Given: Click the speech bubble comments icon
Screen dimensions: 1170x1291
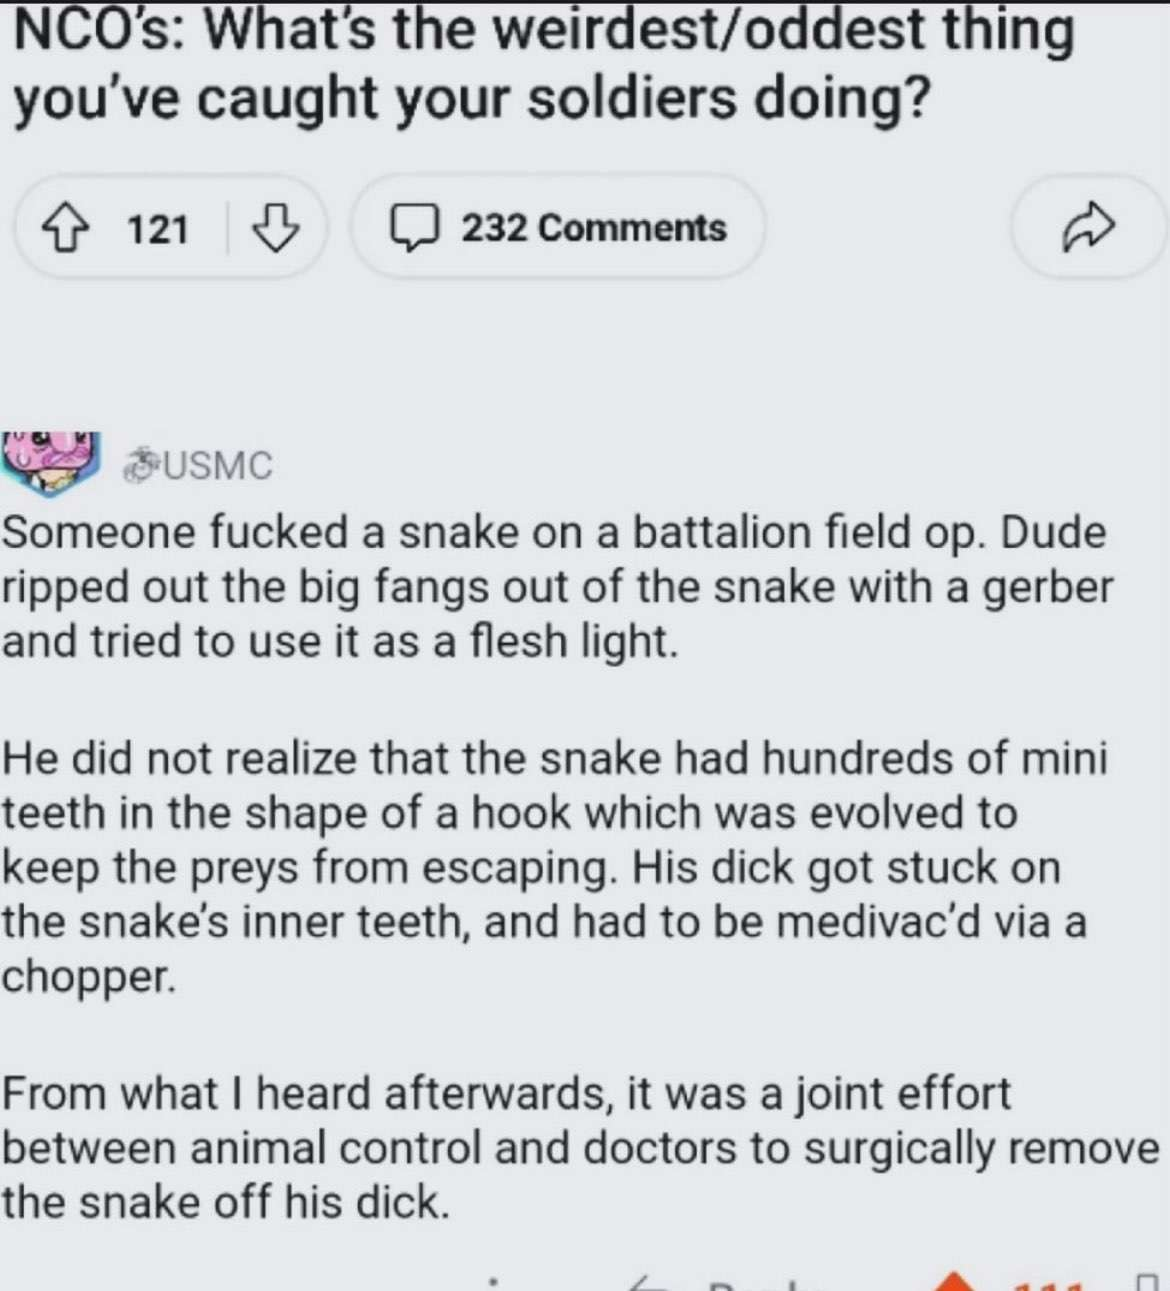Looking at the screenshot, I should tap(414, 228).
